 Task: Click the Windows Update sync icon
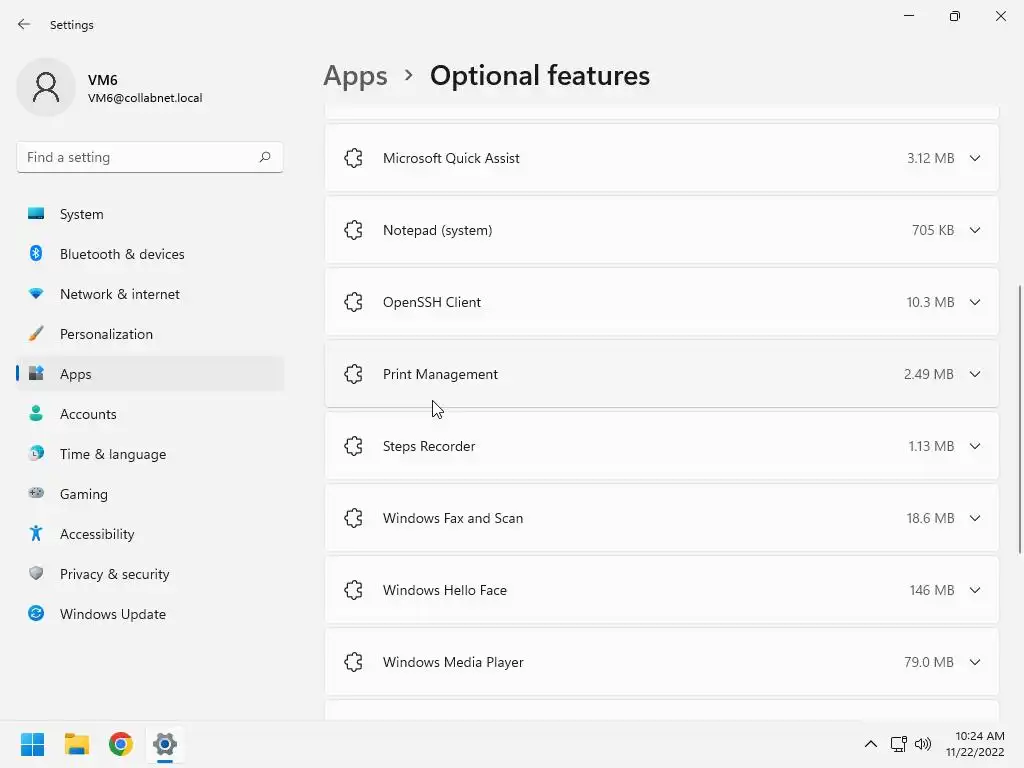(36, 614)
